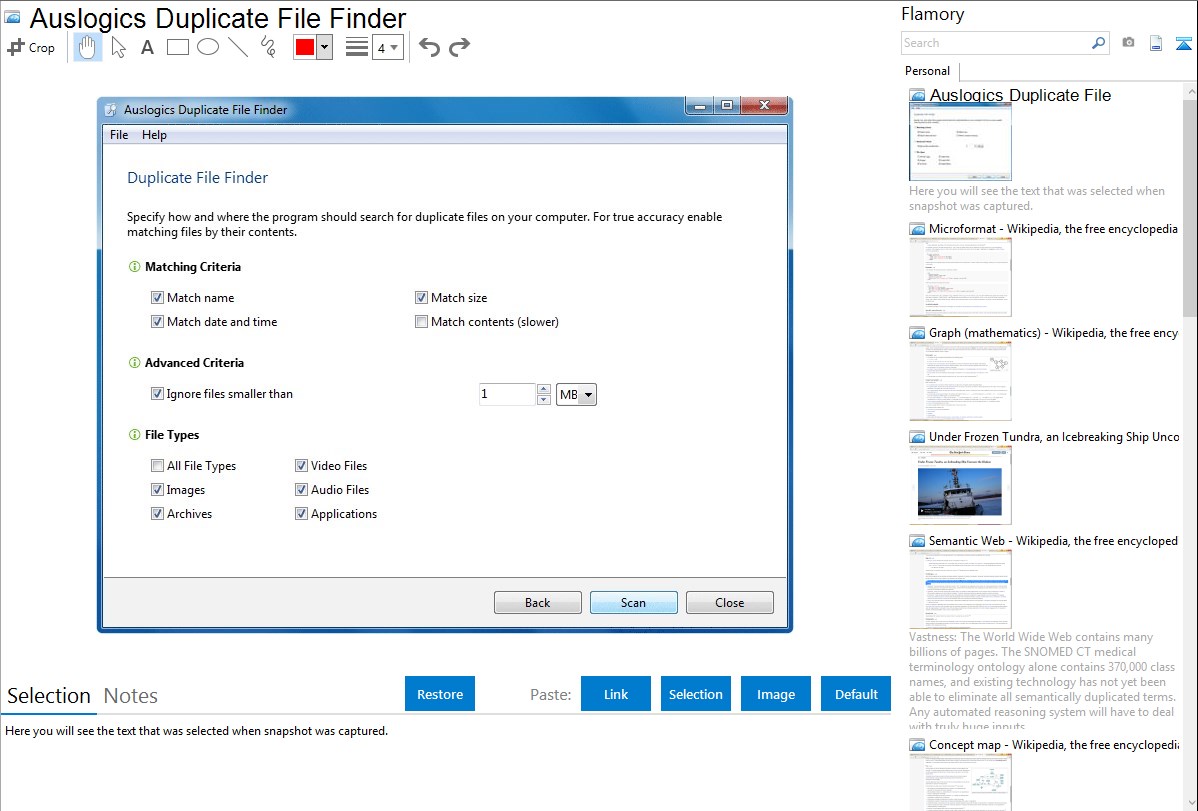This screenshot has height=811, width=1198.
Task: Click the Flamory window icon beside the title
Action: coord(12,17)
